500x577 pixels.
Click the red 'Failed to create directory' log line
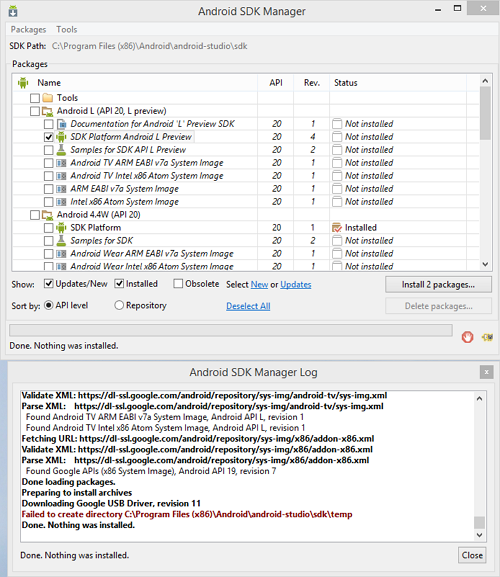[x=187, y=514]
